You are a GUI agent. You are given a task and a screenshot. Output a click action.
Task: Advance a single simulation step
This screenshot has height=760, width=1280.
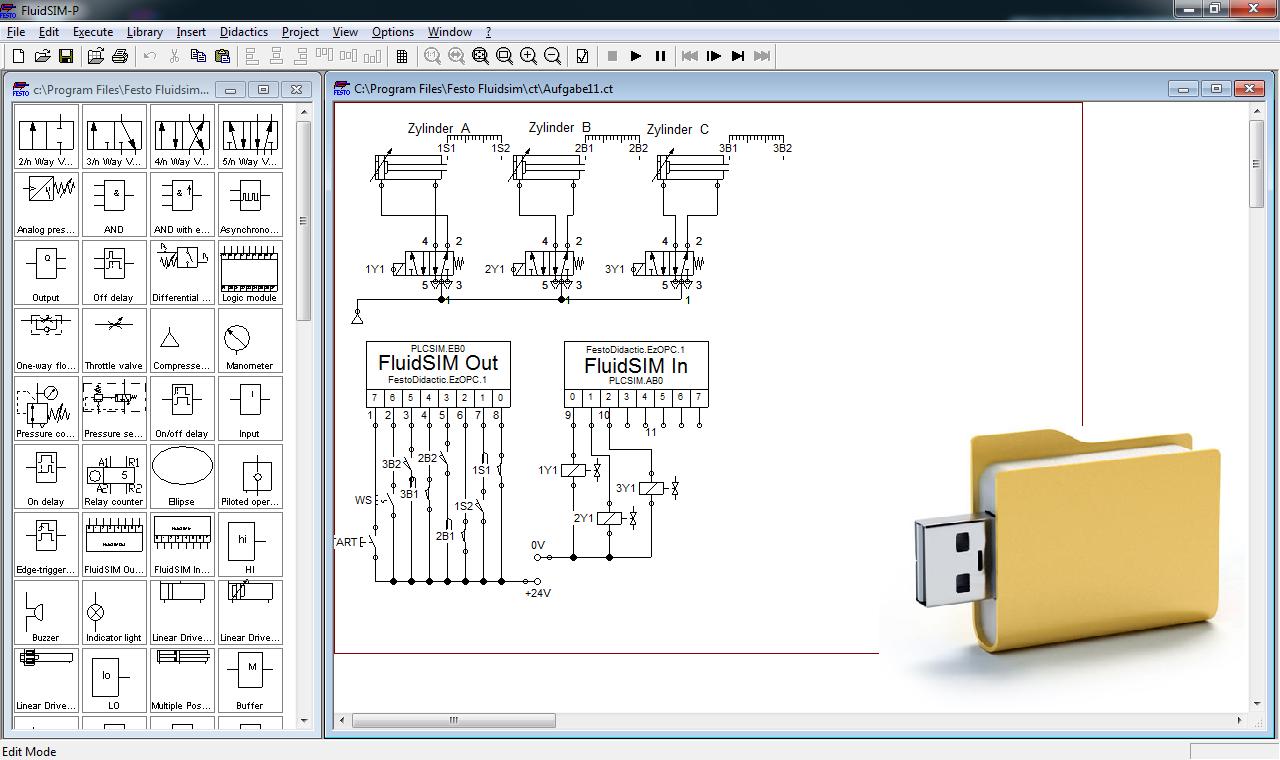point(714,56)
